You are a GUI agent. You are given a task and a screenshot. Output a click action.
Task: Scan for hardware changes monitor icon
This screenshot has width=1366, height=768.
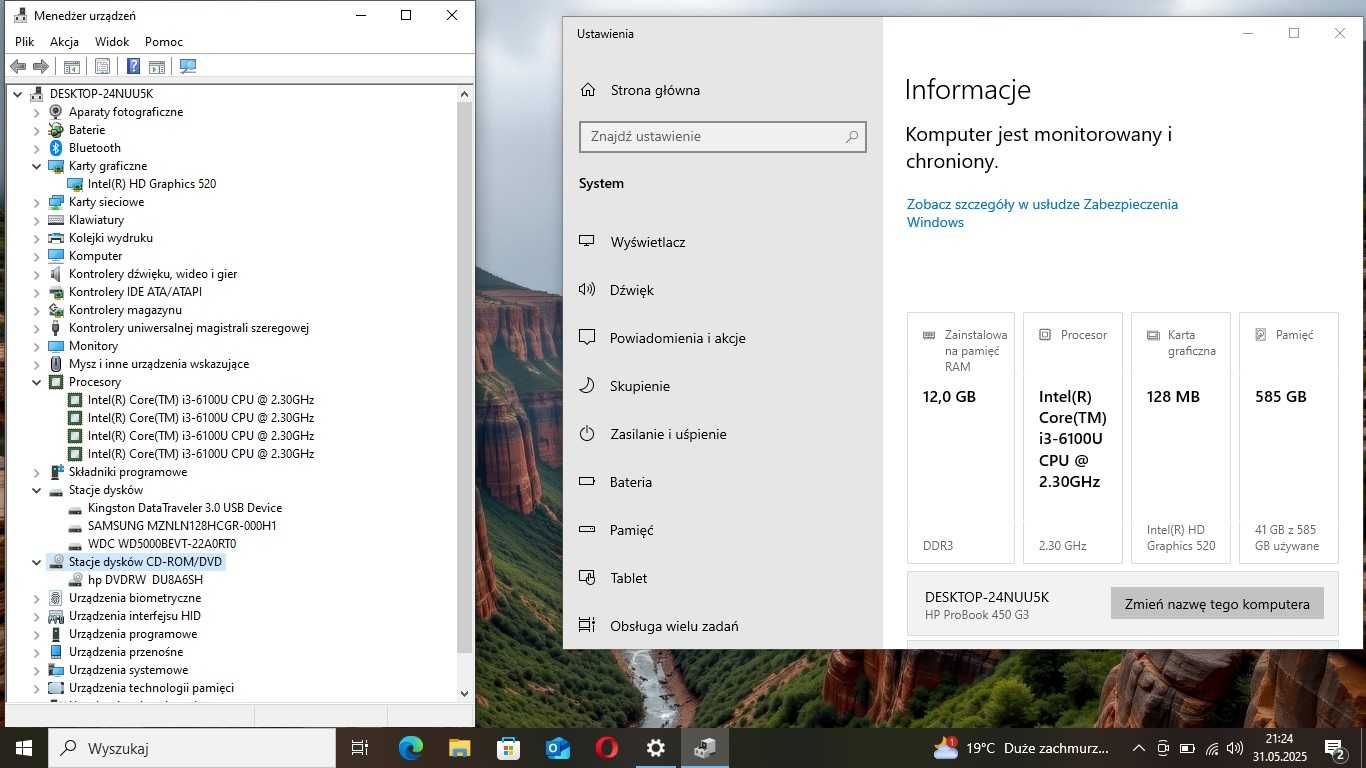(188, 67)
